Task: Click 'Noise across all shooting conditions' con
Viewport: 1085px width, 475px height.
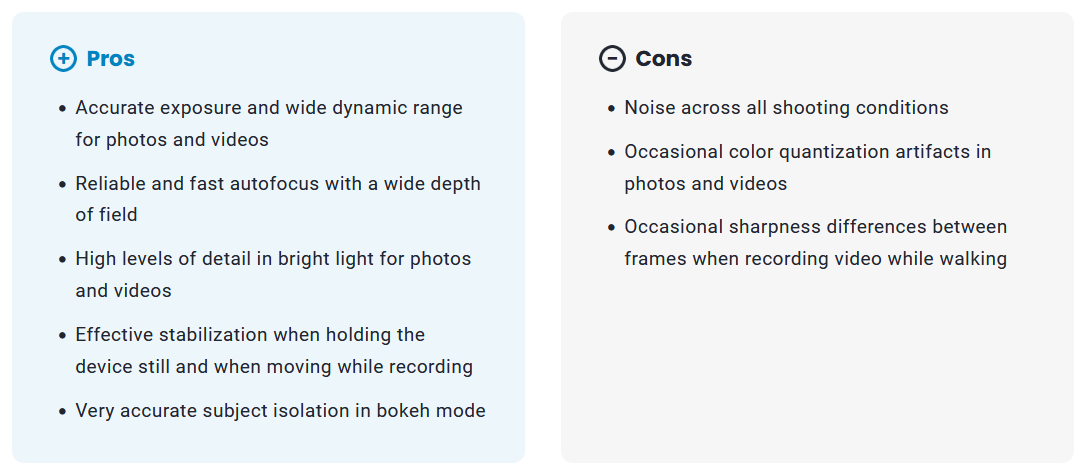Action: [786, 107]
